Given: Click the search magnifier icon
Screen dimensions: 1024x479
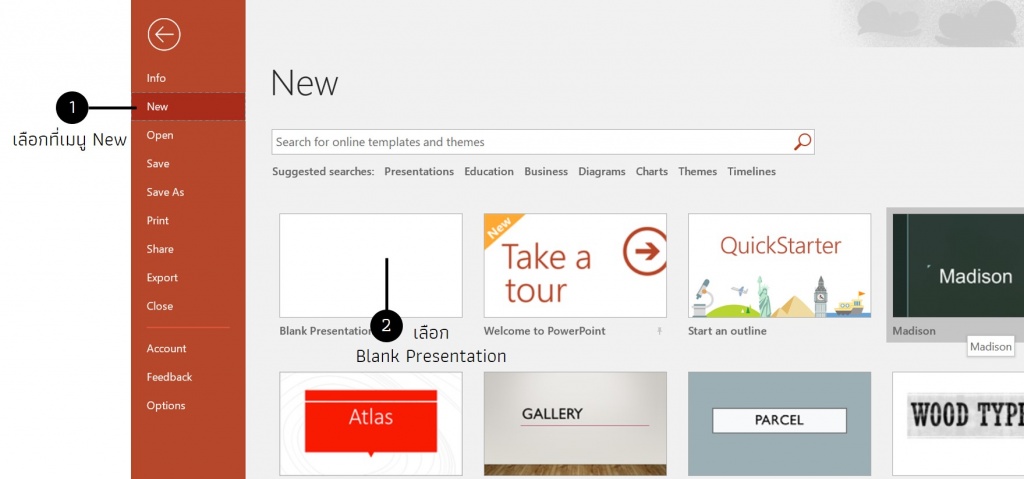Looking at the screenshot, I should (x=802, y=142).
